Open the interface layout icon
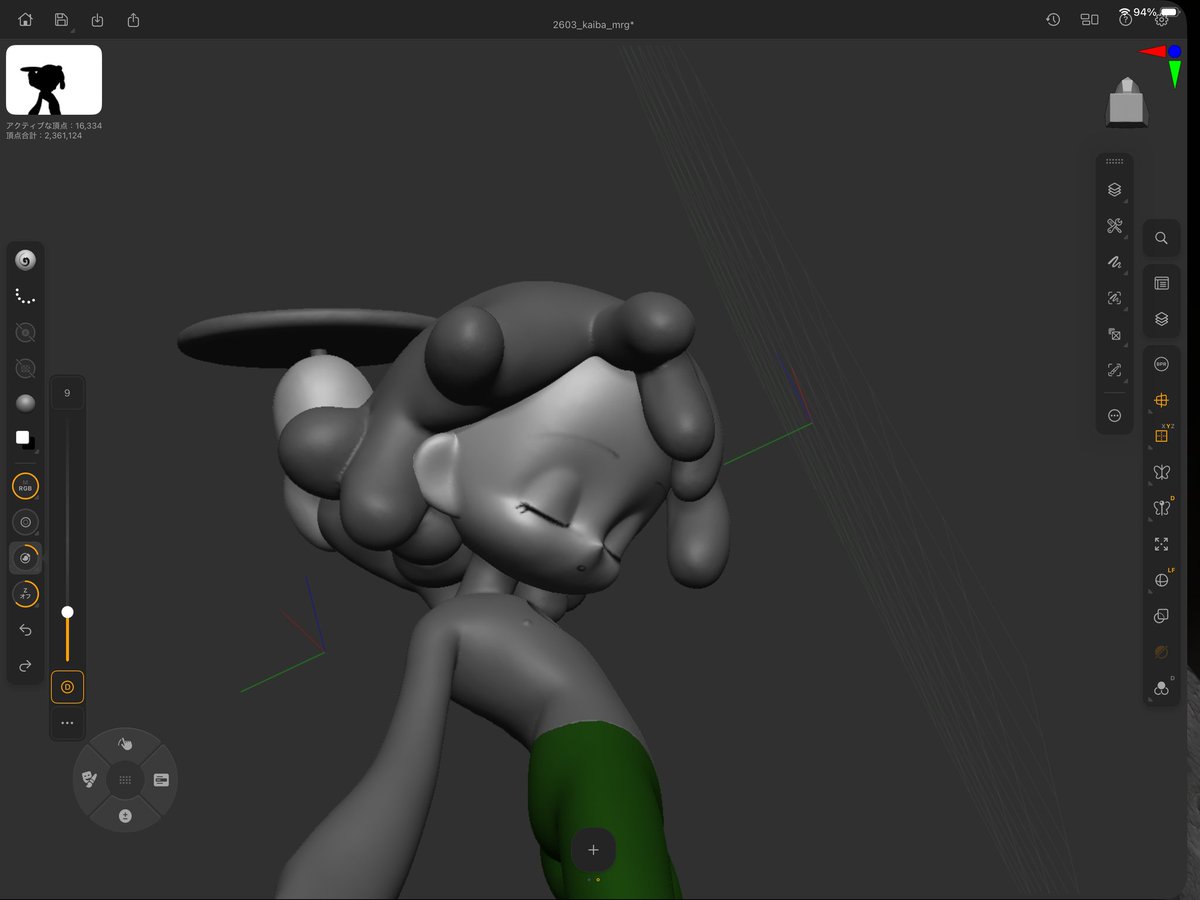Image resolution: width=1200 pixels, height=900 pixels. (x=1089, y=19)
